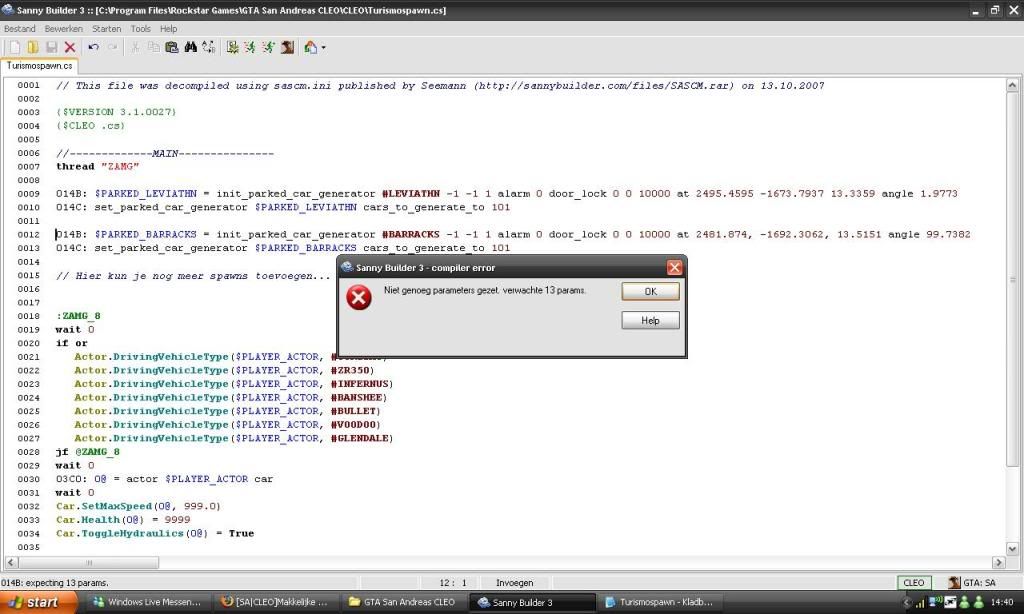
Task: Click the red error icon in the dialog
Action: click(359, 297)
